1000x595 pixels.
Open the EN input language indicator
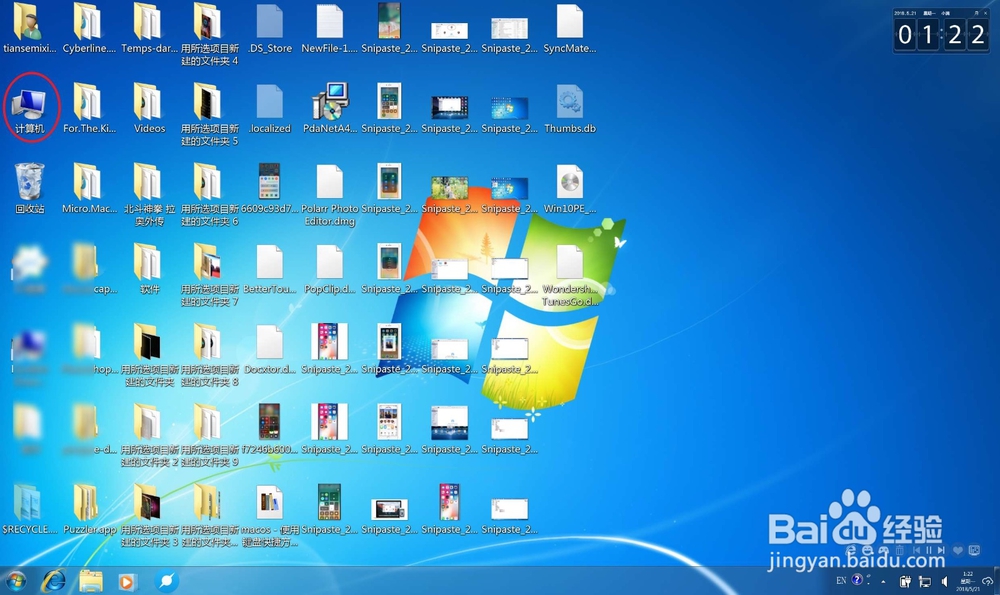[x=841, y=580]
